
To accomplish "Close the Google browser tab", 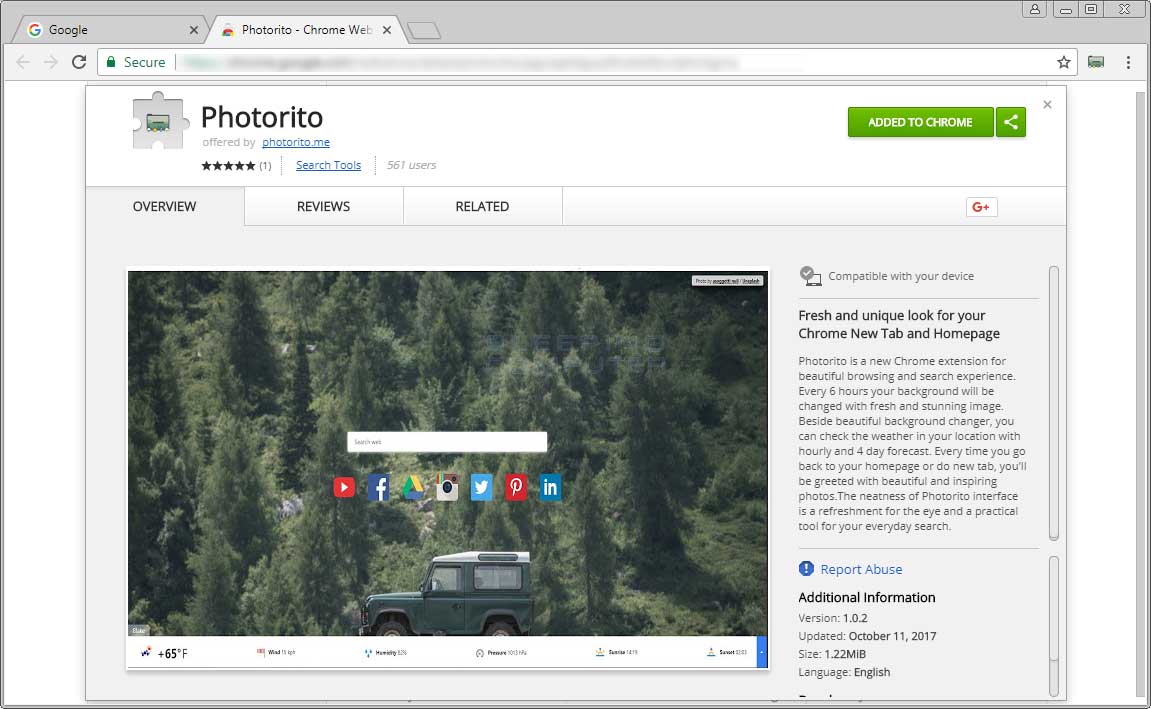I will (x=194, y=30).
